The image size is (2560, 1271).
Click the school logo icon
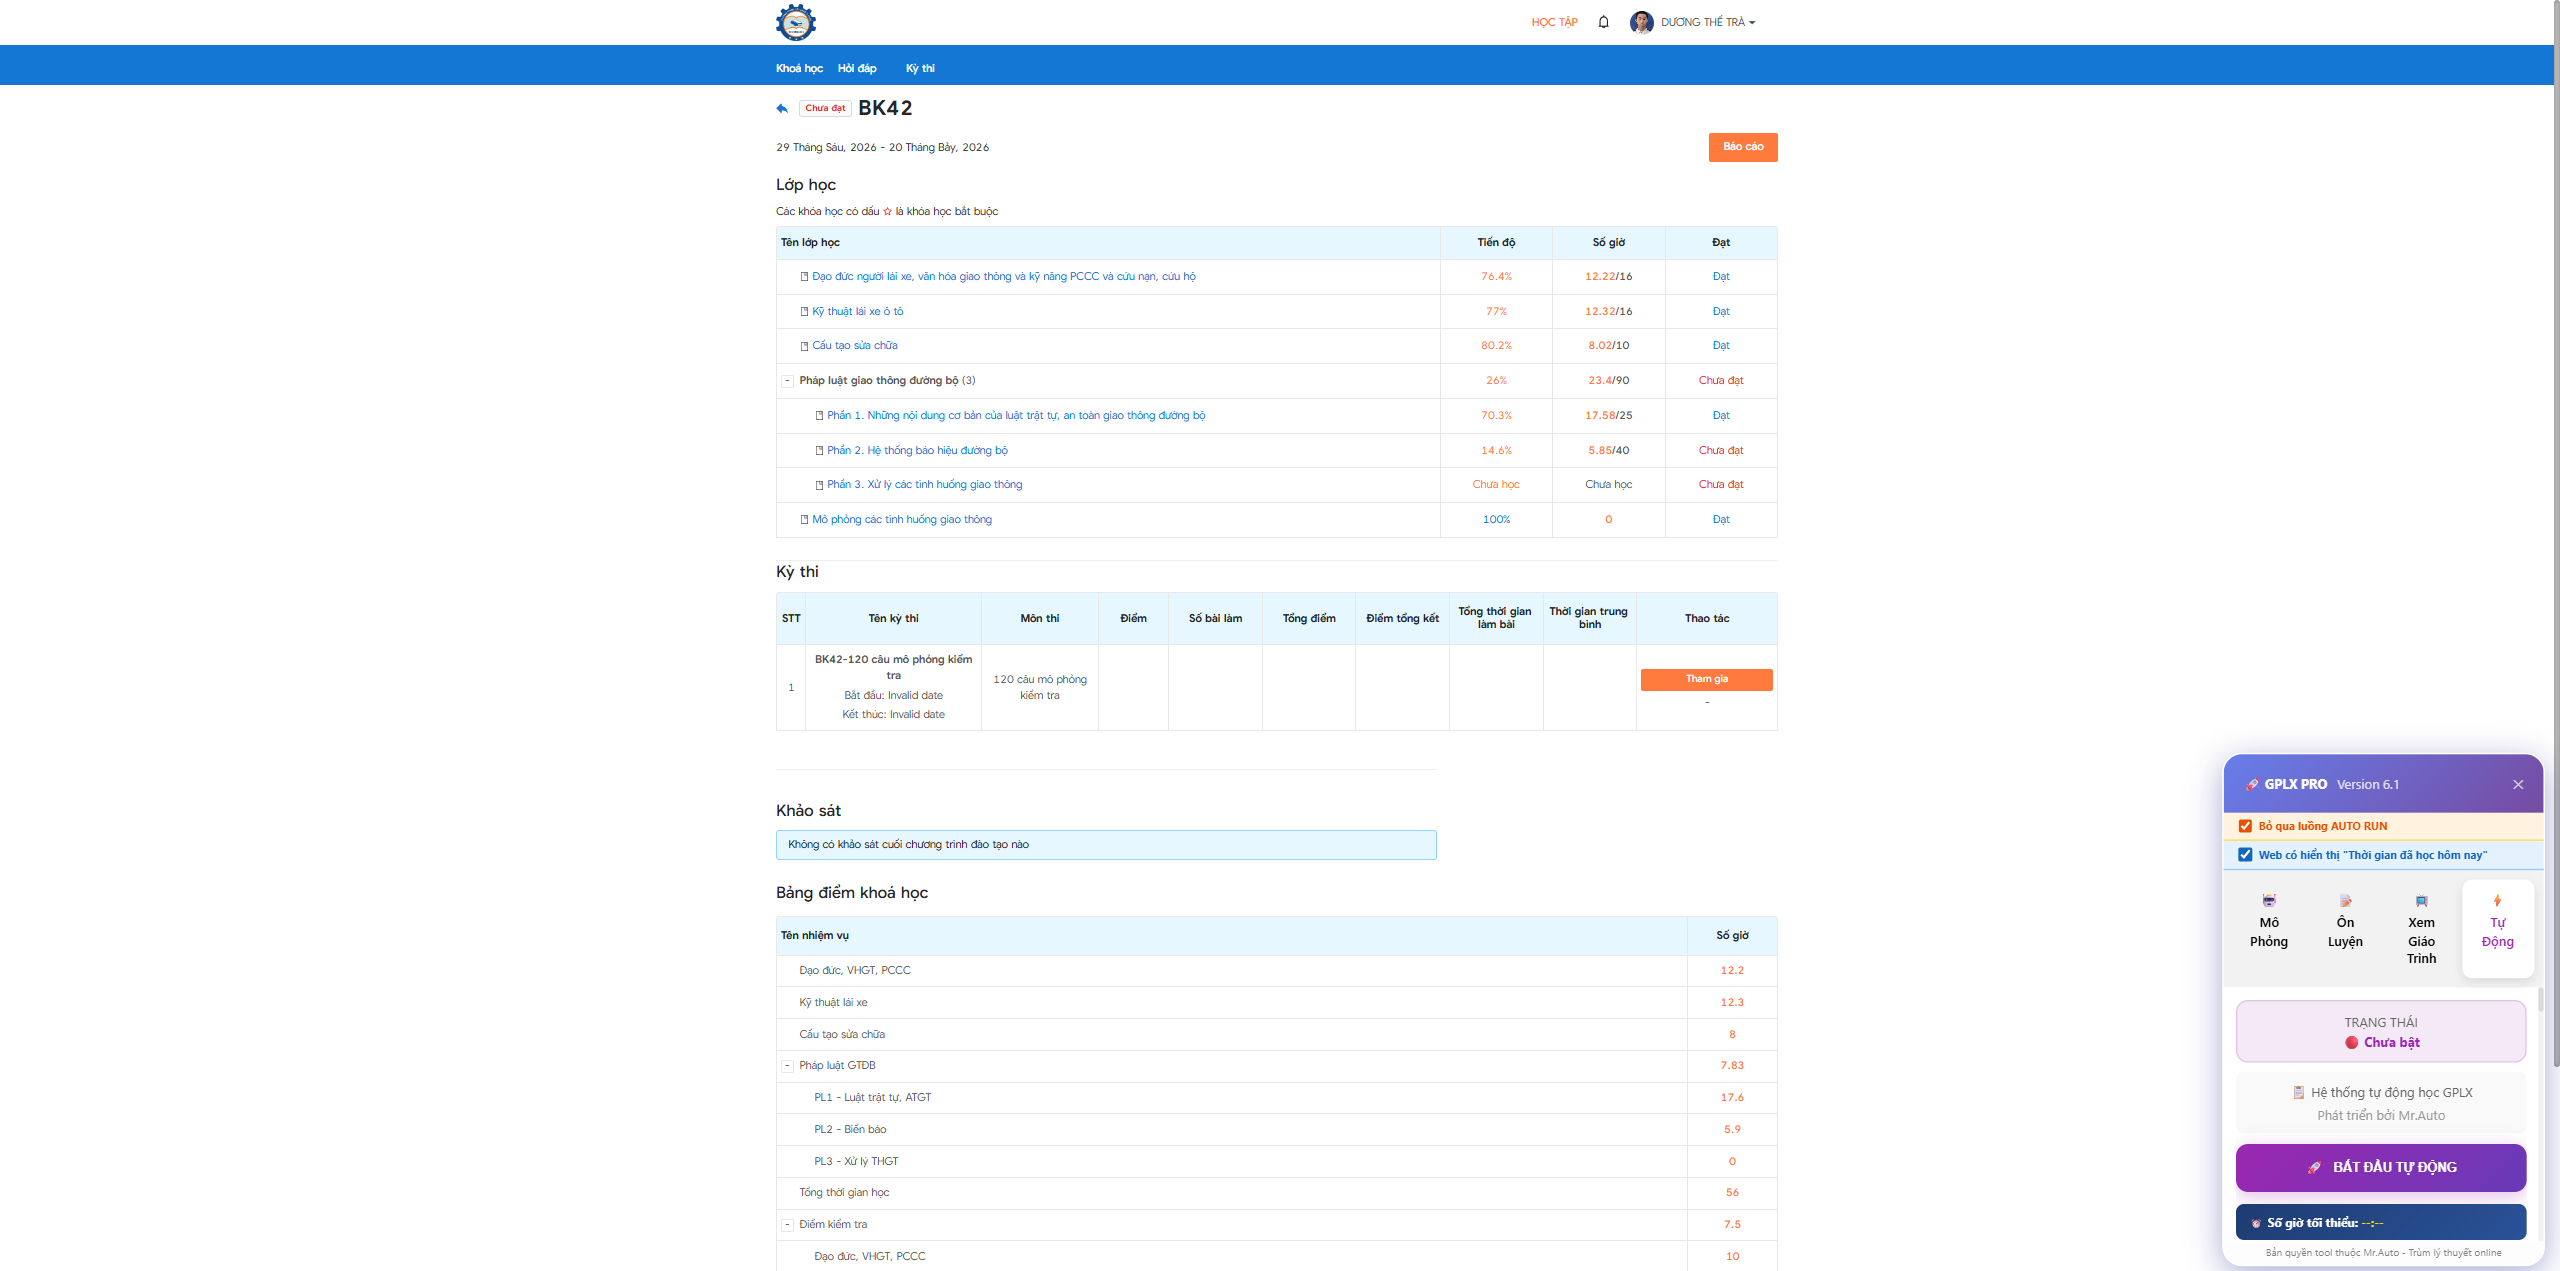click(795, 22)
